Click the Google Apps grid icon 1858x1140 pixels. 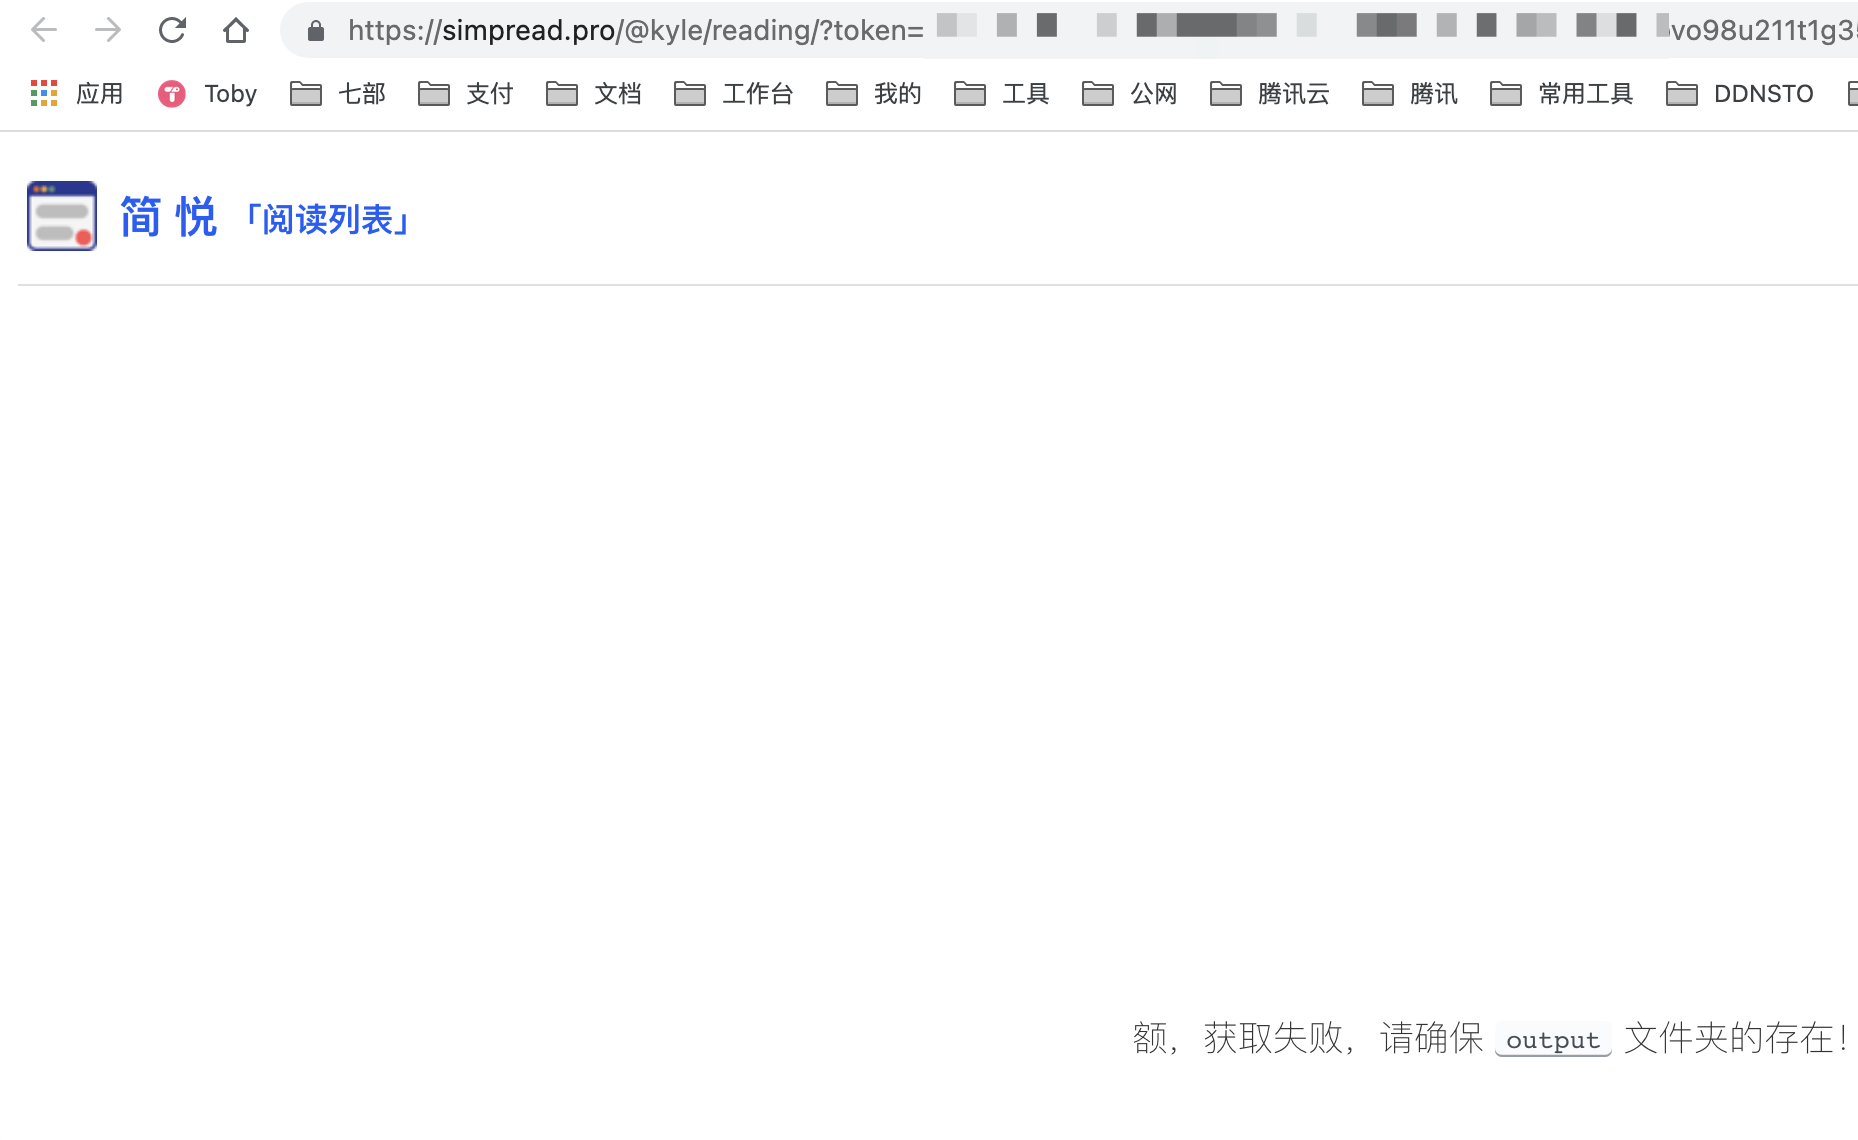[44, 93]
